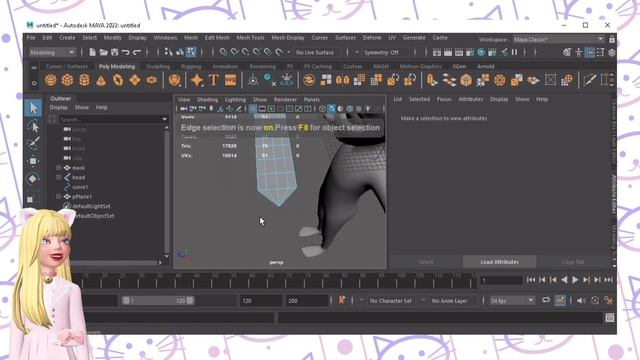Click the Multi-Cut knife shelf icon

(x=590, y=80)
